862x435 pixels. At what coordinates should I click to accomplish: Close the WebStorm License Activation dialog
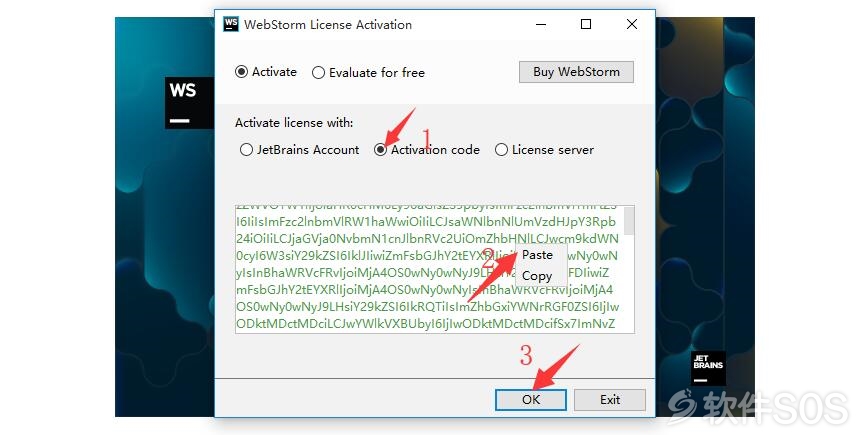pos(632,24)
